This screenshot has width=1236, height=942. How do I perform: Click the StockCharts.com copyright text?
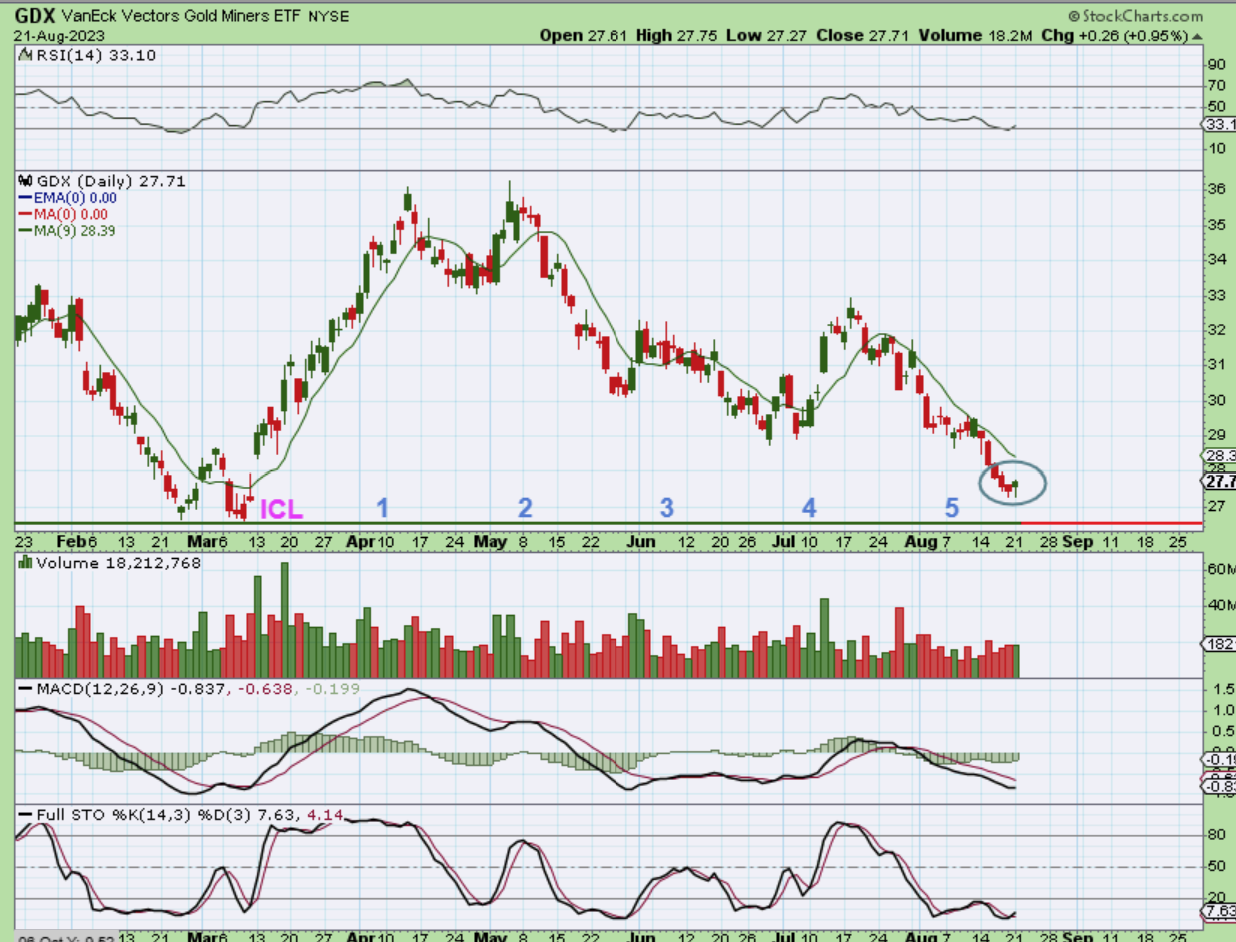pos(1135,16)
